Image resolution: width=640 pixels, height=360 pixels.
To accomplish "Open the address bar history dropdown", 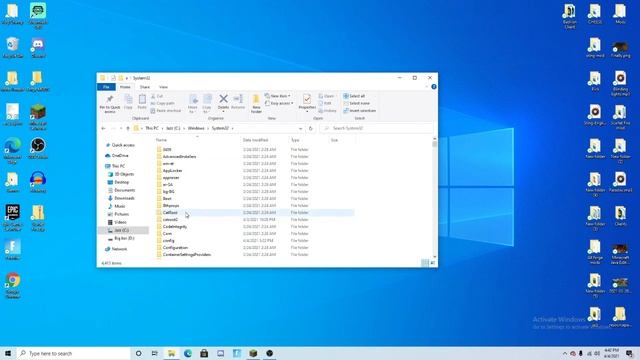I will 300,128.
